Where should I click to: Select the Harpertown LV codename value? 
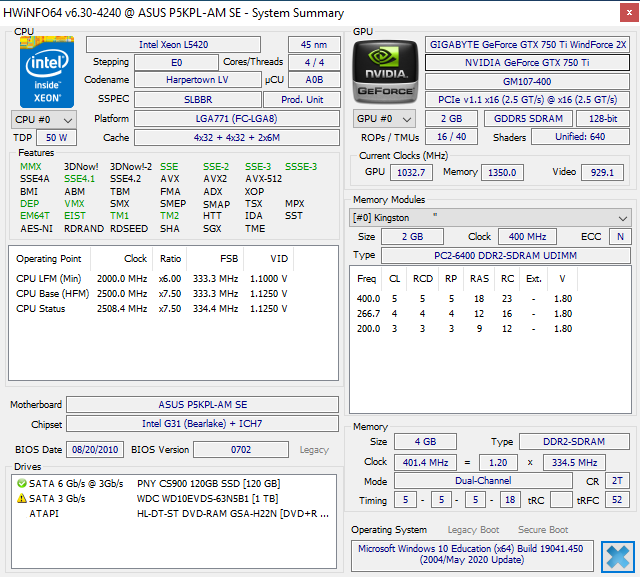[198, 80]
